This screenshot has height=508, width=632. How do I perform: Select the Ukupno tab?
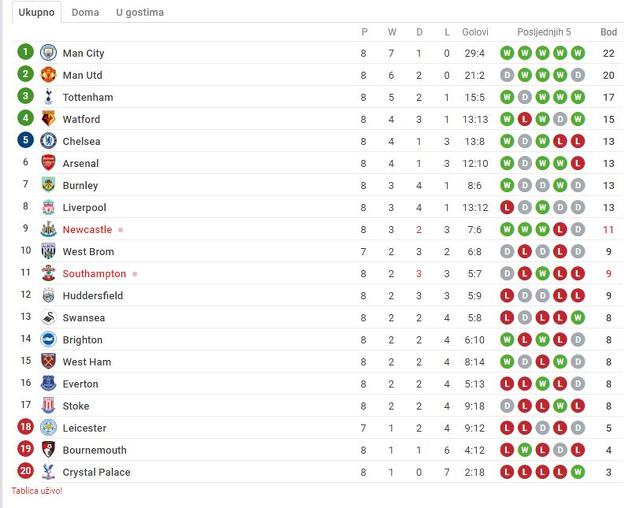[36, 12]
